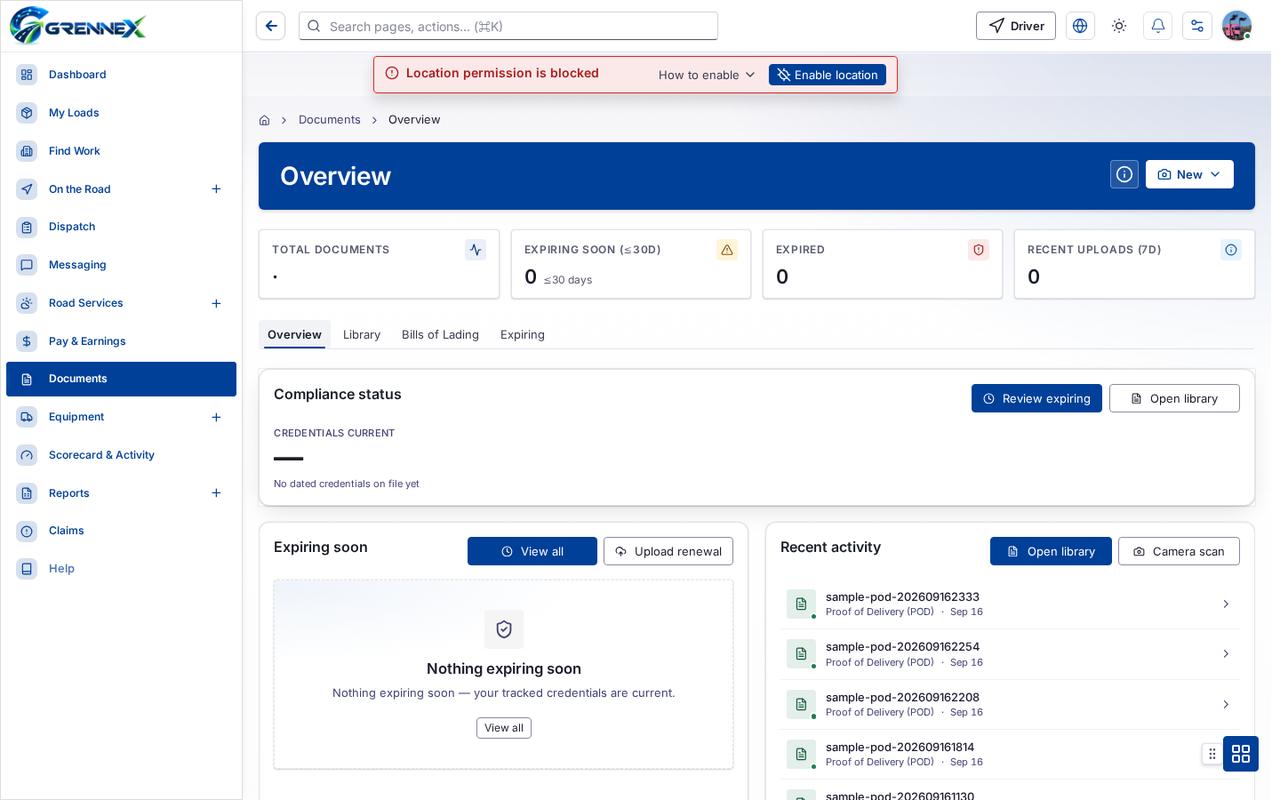The image size is (1280, 800).
Task: Expand the On the Road submenu
Action: tap(216, 189)
